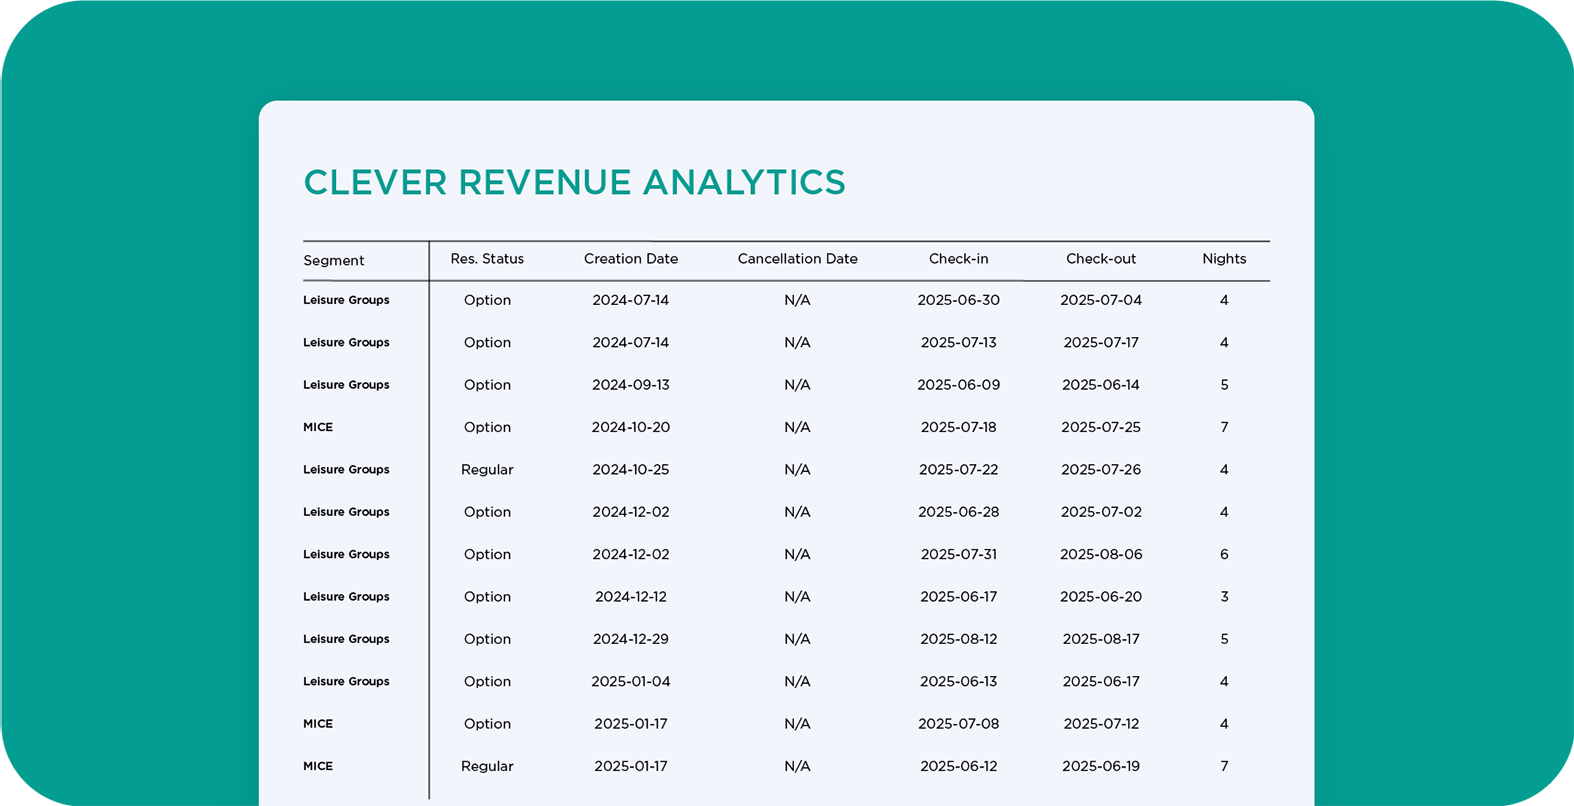Click check-in date 2025-06-30
Screen dimensions: 1574x806
coord(959,300)
